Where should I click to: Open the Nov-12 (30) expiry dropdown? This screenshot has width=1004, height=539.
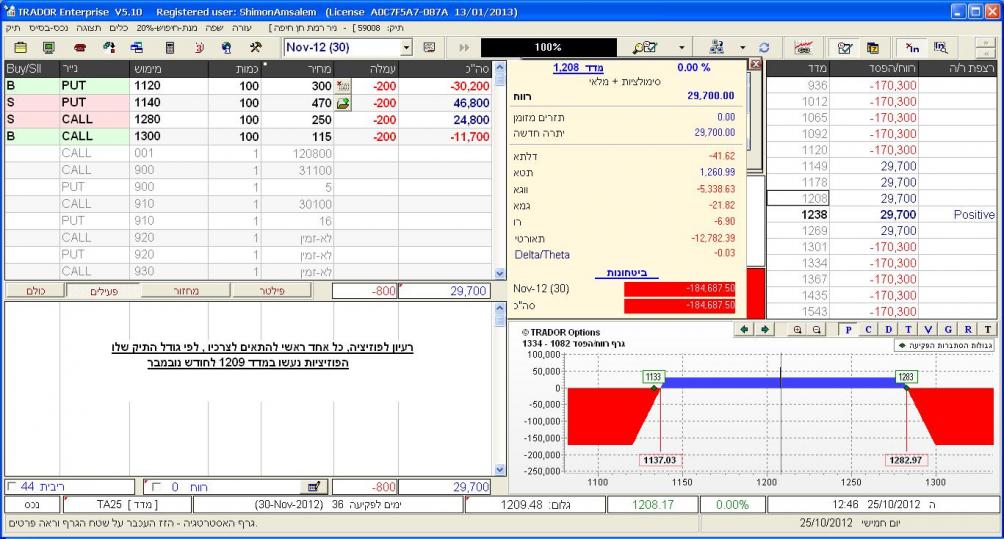[406, 47]
